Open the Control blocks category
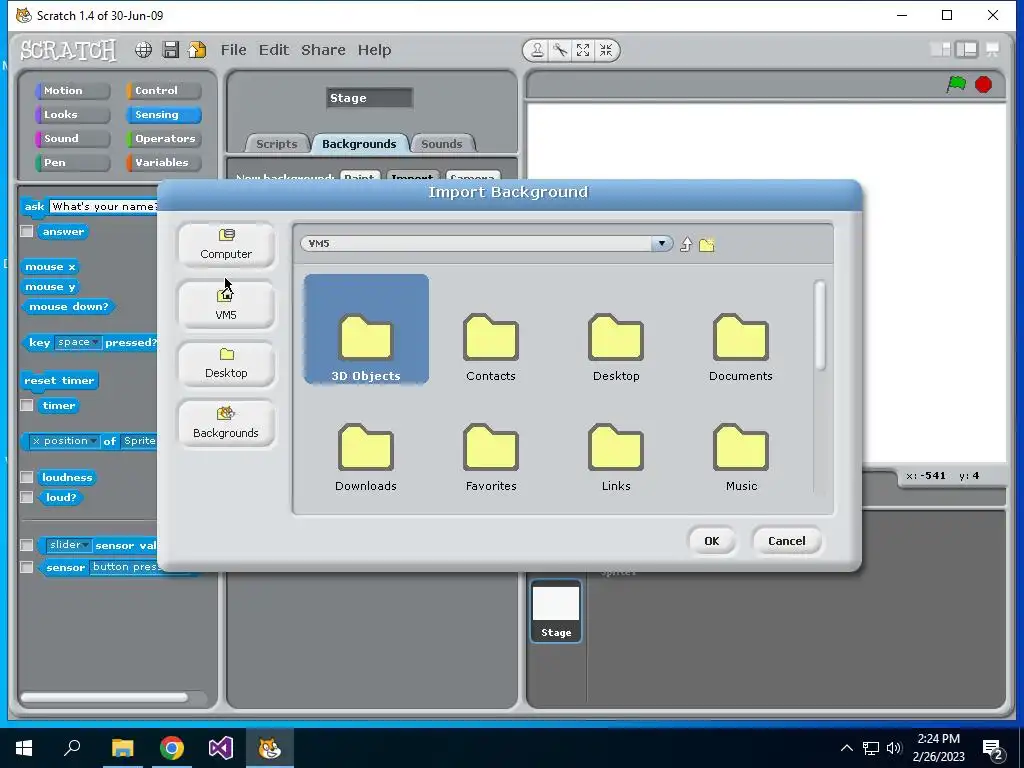This screenshot has width=1024, height=768. tap(163, 90)
